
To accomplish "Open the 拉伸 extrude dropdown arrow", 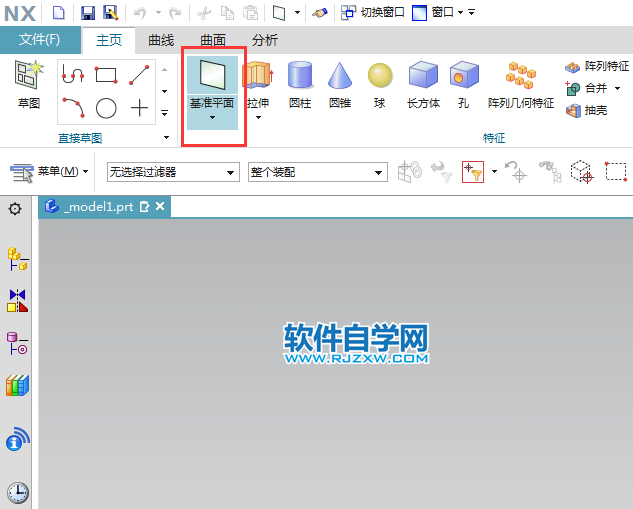I will tap(258, 117).
